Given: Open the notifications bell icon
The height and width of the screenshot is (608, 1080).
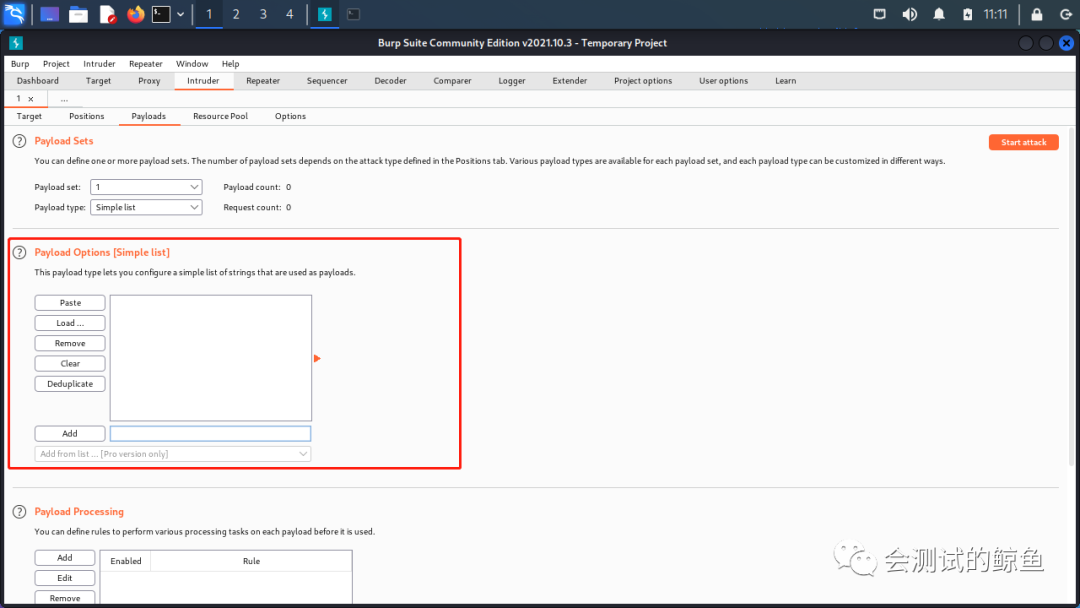Looking at the screenshot, I should point(939,14).
